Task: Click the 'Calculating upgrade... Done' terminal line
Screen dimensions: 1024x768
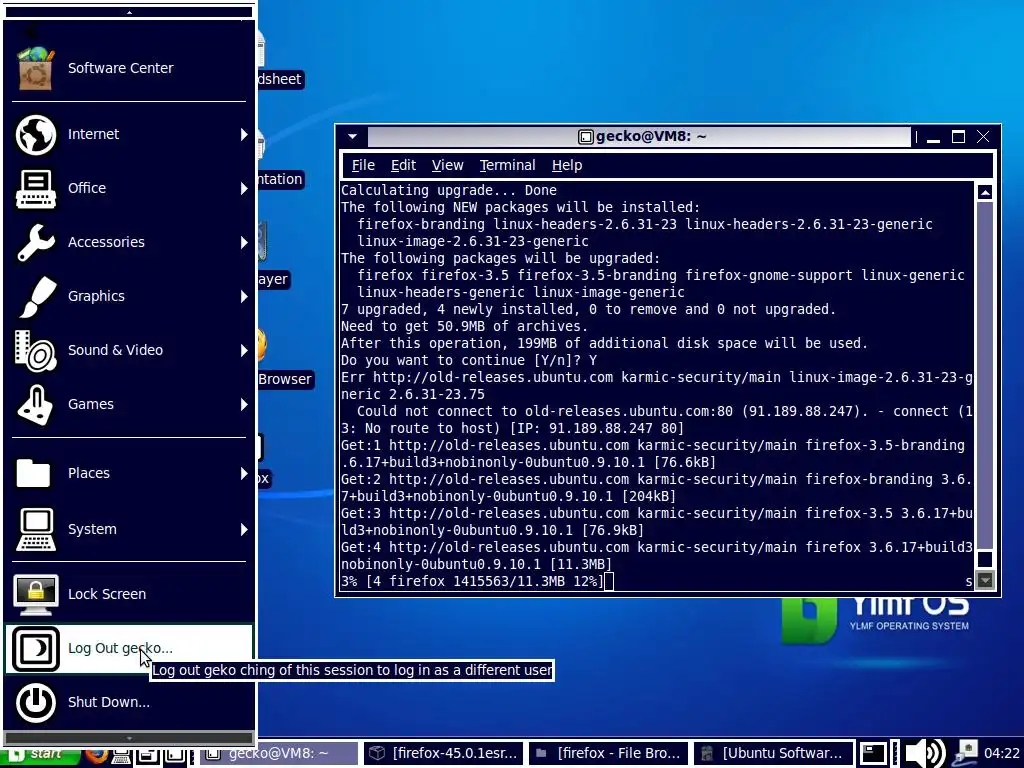Action: (449, 191)
